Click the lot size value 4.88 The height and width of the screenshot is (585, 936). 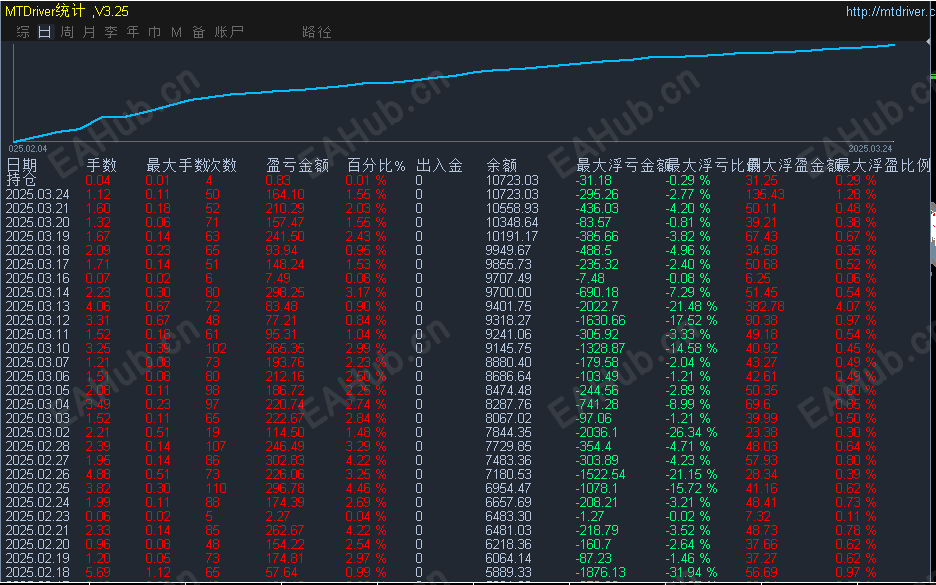click(98, 474)
